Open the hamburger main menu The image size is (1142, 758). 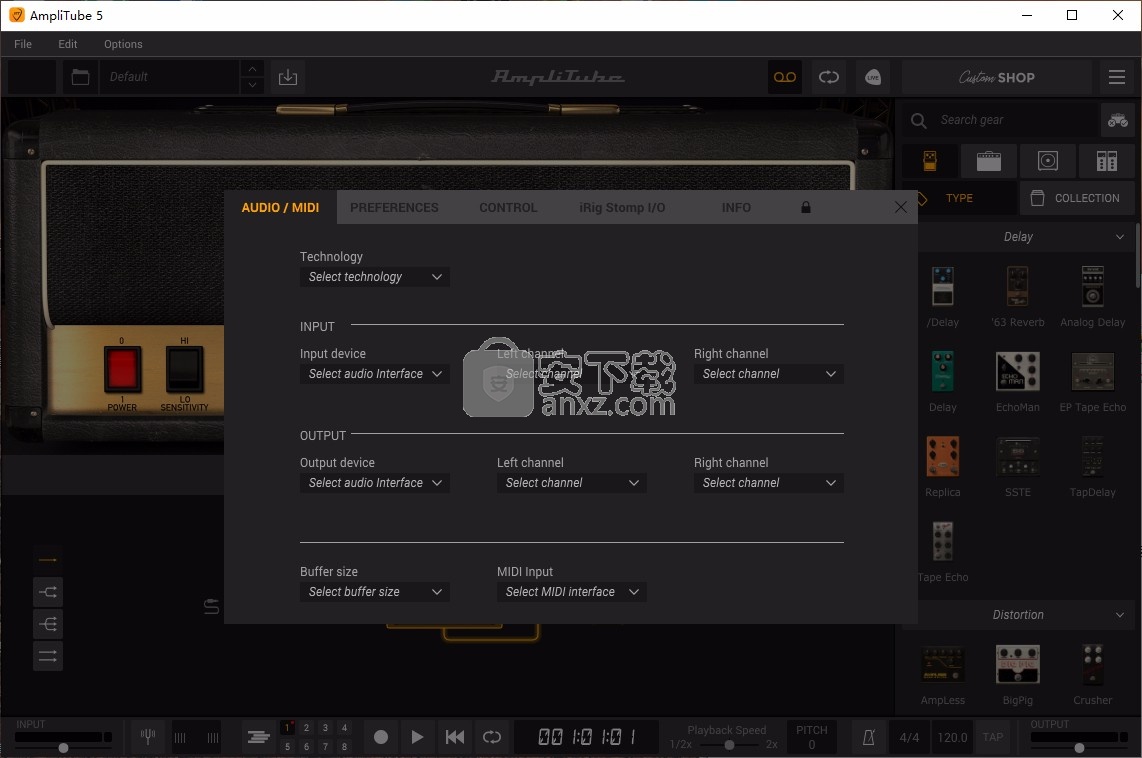(1117, 77)
